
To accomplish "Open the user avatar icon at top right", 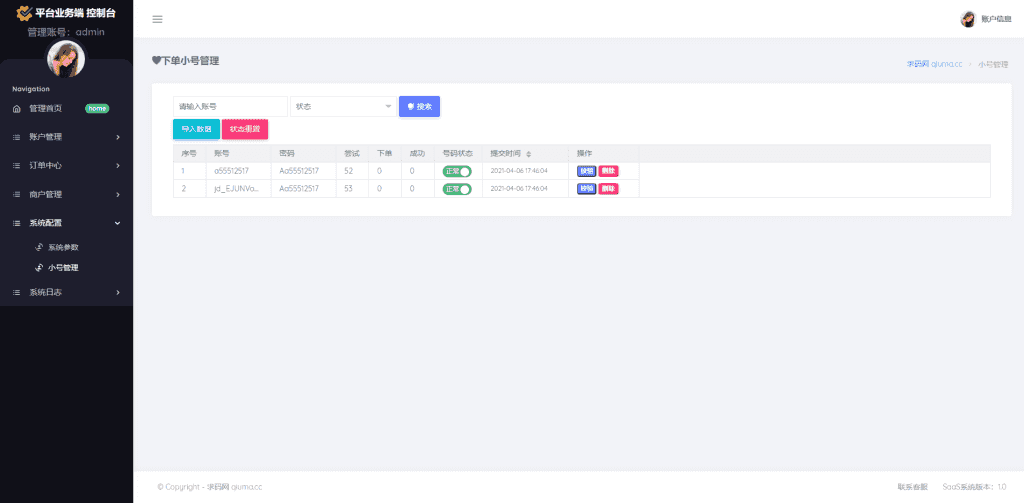I will click(967, 19).
